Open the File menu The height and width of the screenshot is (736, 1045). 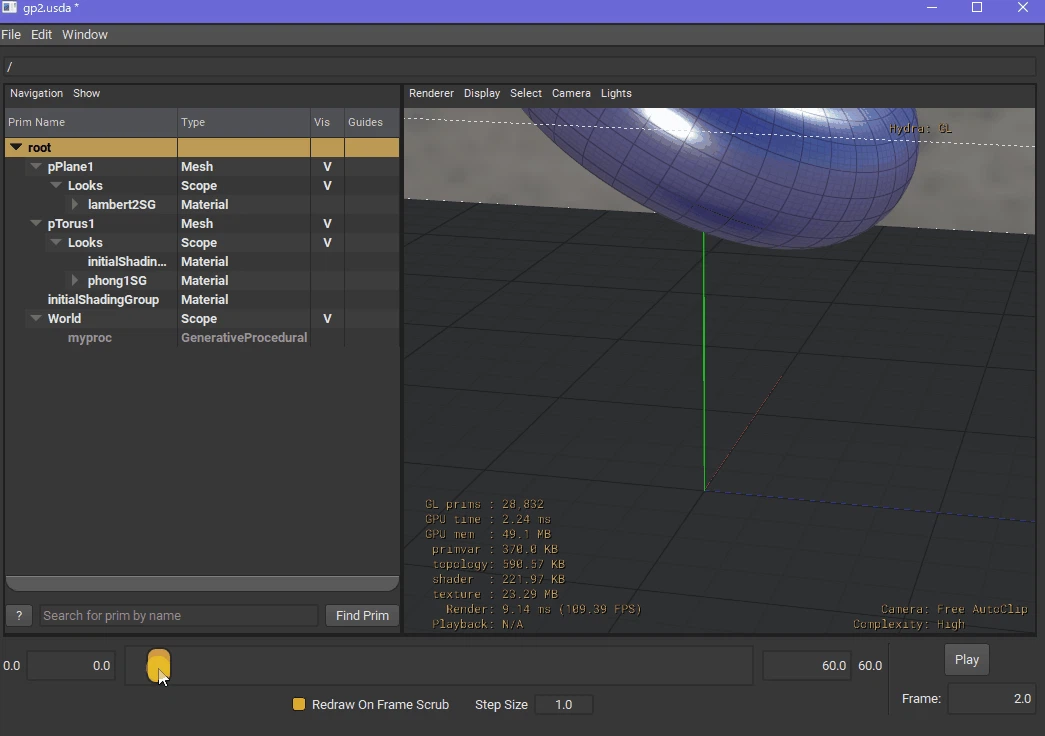click(x=11, y=35)
